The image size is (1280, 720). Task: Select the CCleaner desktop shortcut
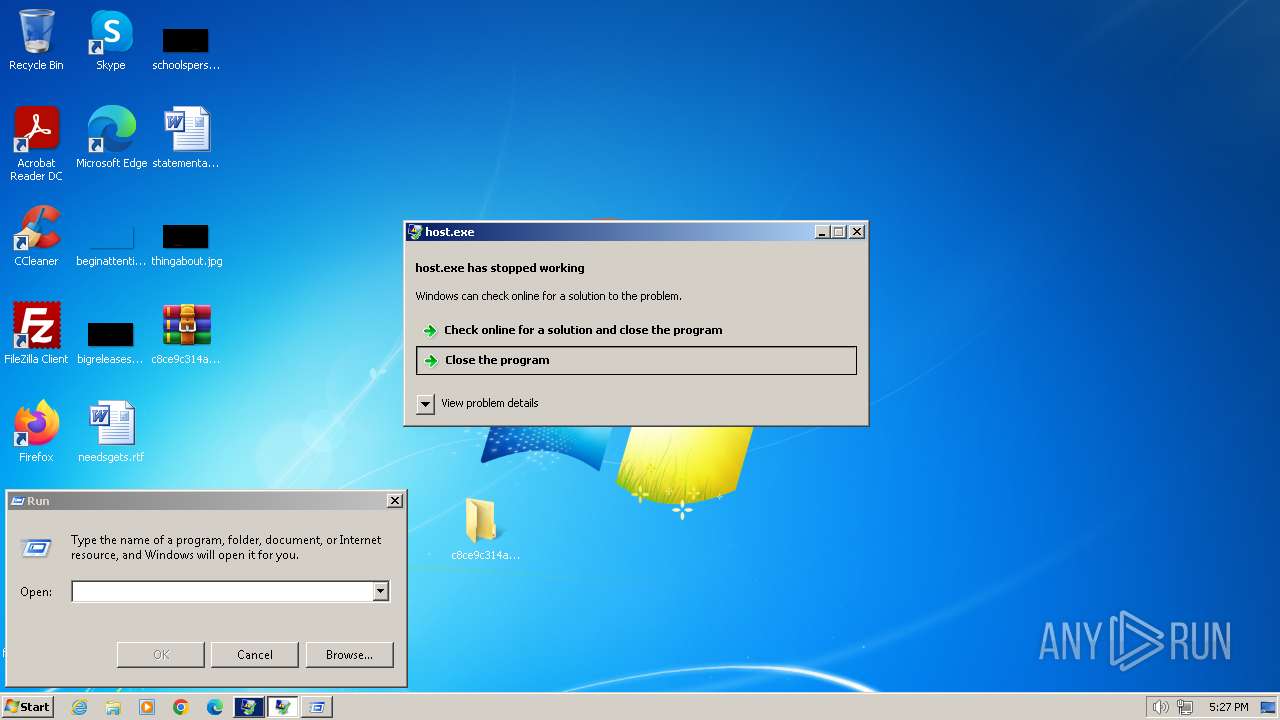point(37,235)
